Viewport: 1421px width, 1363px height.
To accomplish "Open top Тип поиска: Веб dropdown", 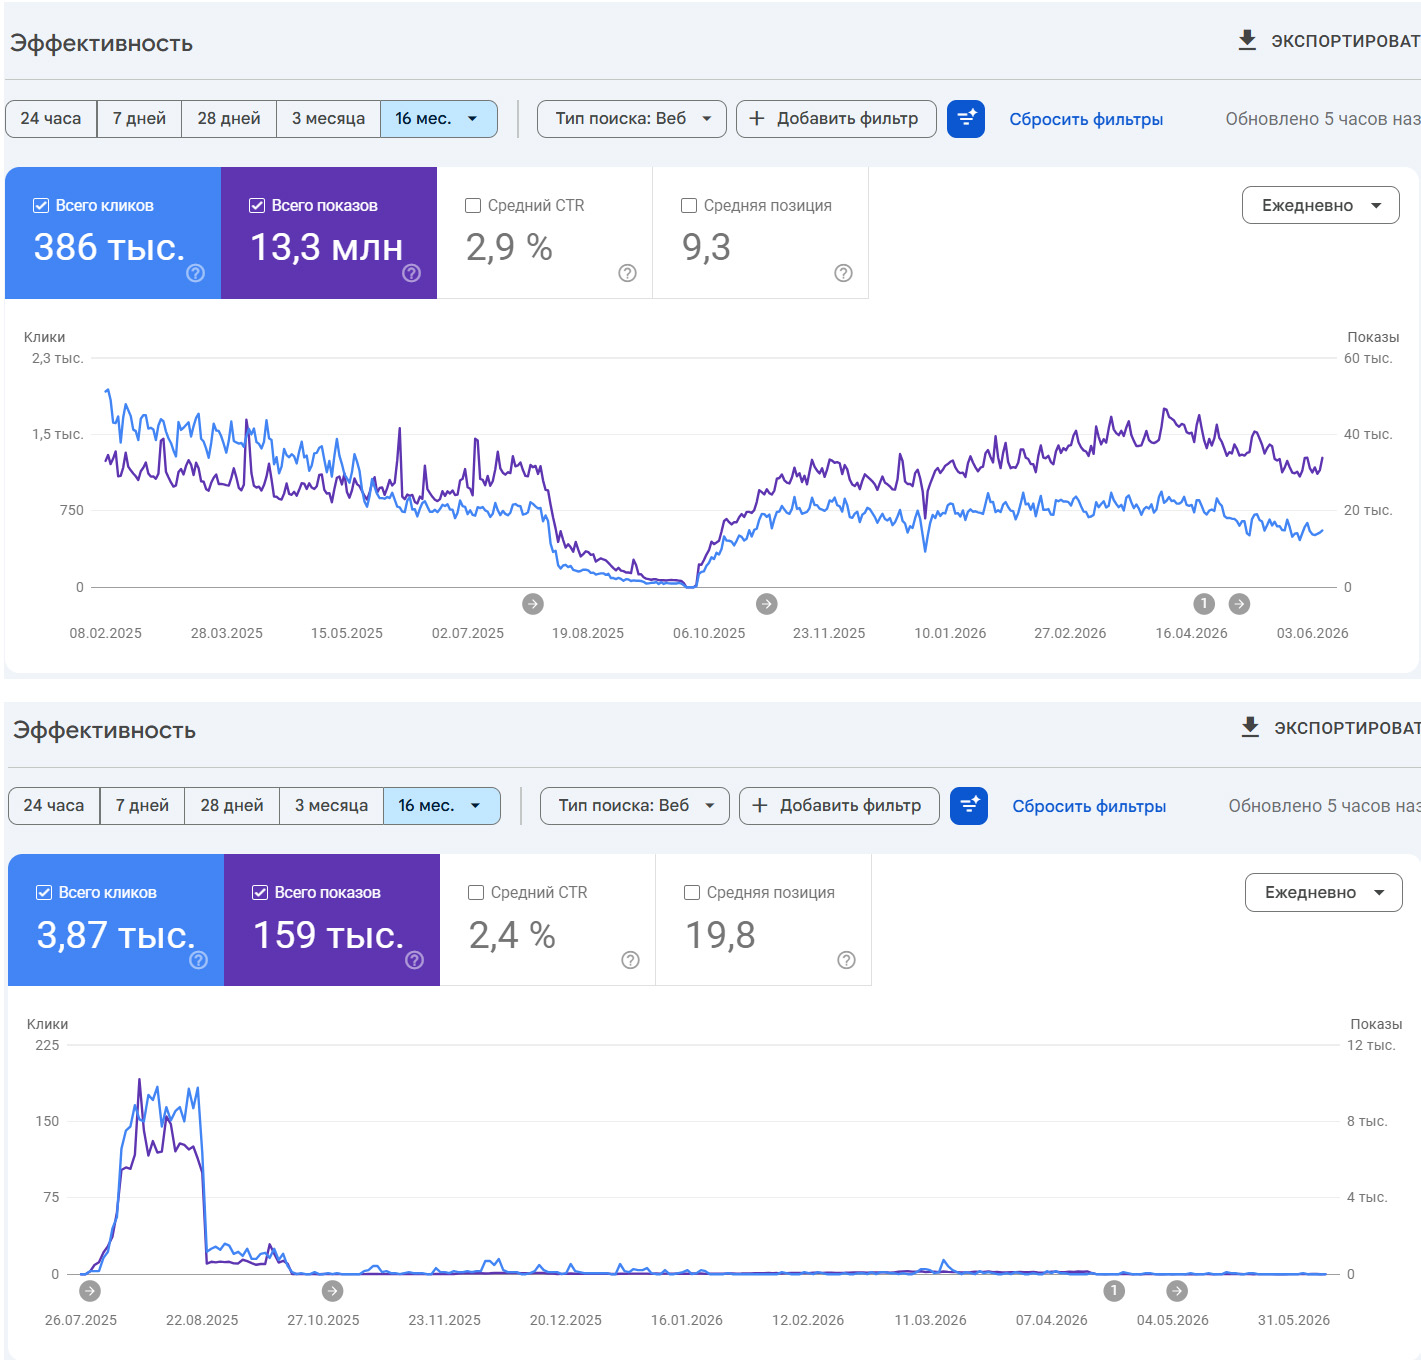I will pos(631,119).
